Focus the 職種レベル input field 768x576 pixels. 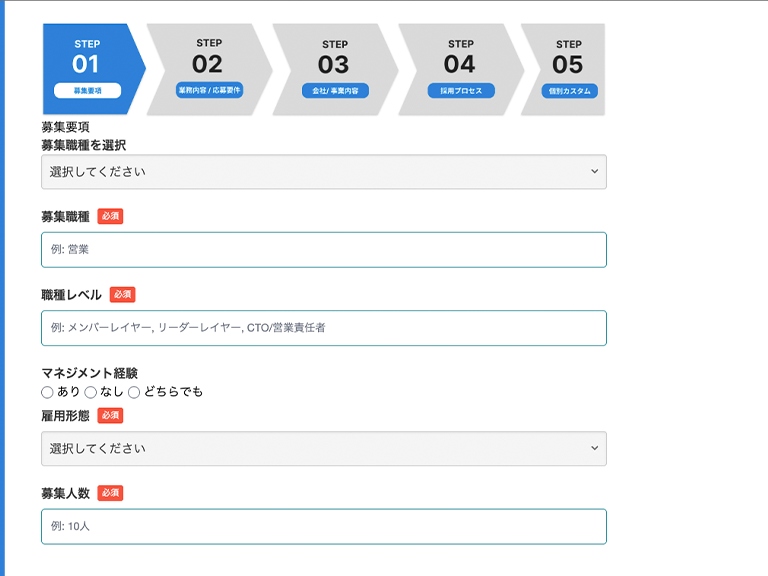point(324,328)
